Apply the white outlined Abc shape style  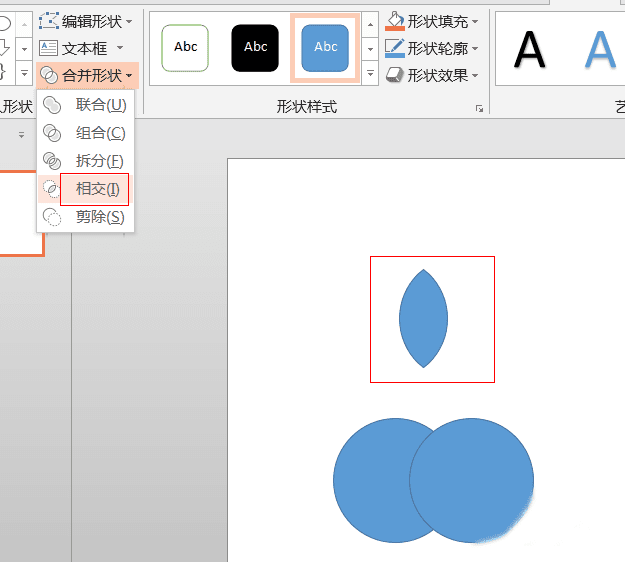pos(185,48)
